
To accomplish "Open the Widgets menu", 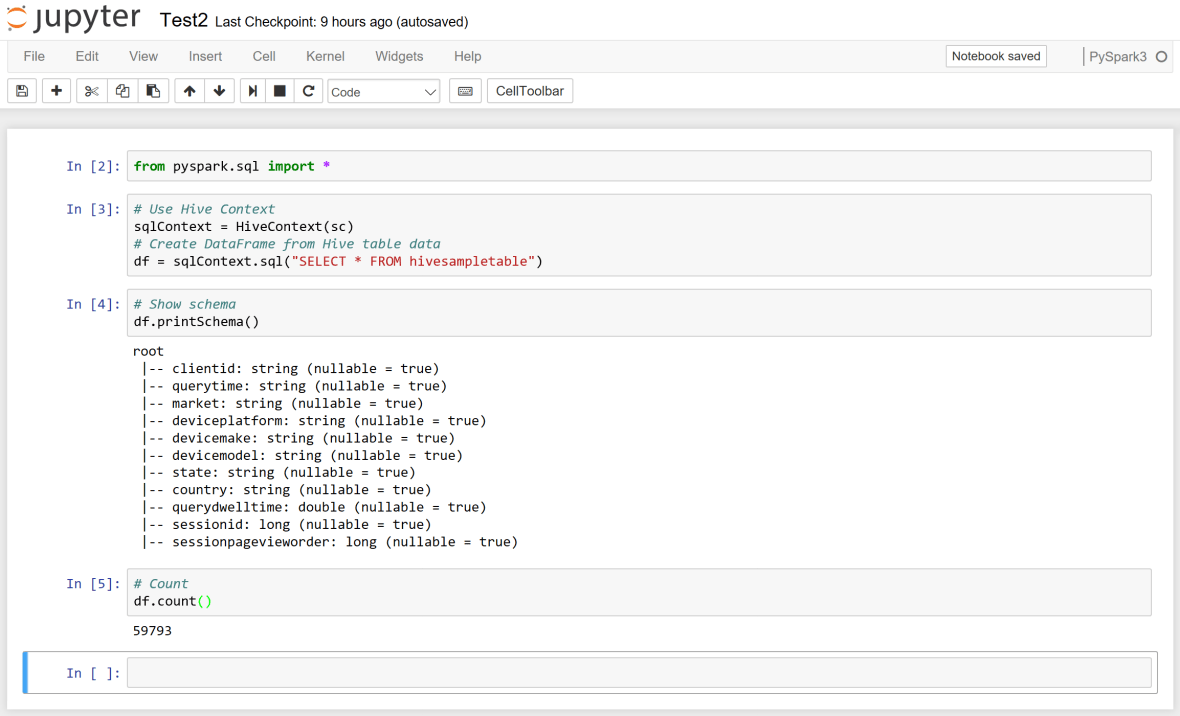I will pyautogui.click(x=399, y=56).
